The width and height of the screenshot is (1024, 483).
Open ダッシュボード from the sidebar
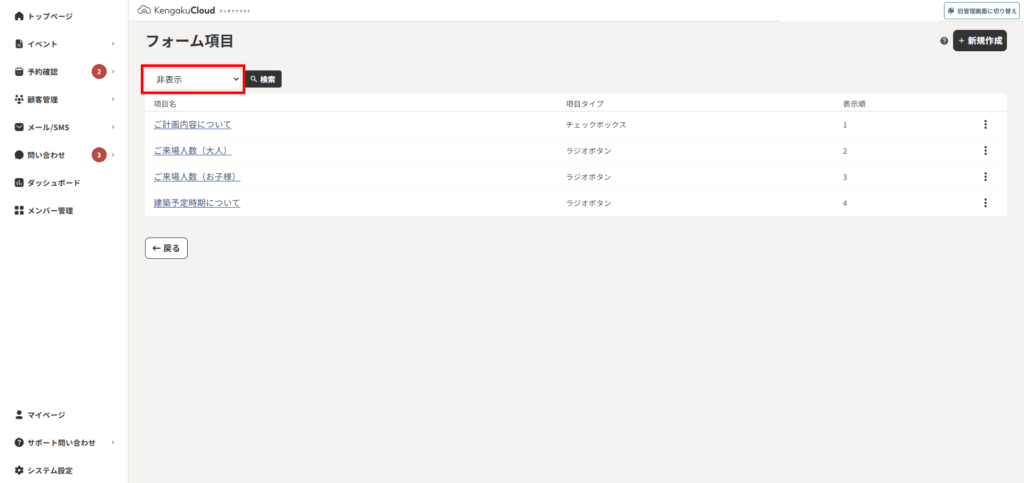[48, 183]
